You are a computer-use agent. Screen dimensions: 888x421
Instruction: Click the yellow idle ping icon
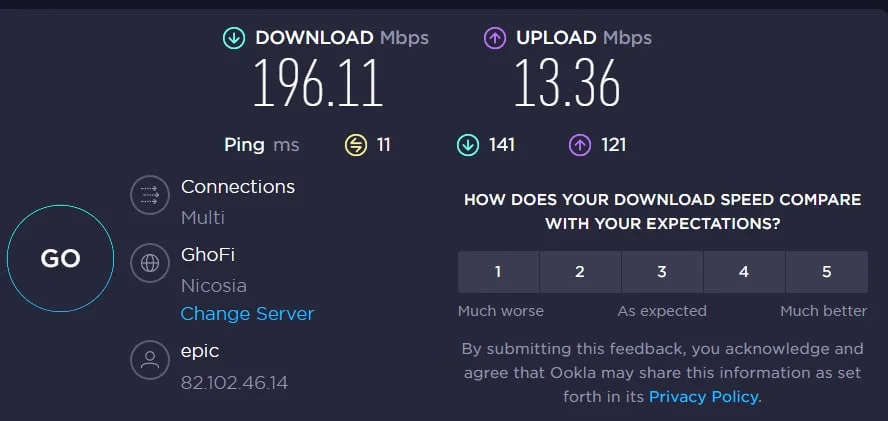355,145
